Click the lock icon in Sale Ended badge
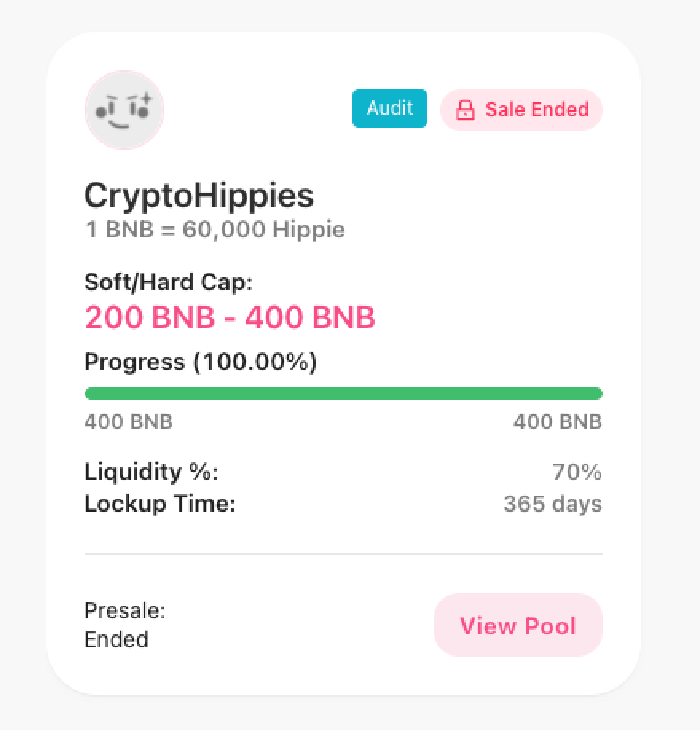Image resolution: width=700 pixels, height=730 pixels. (465, 110)
